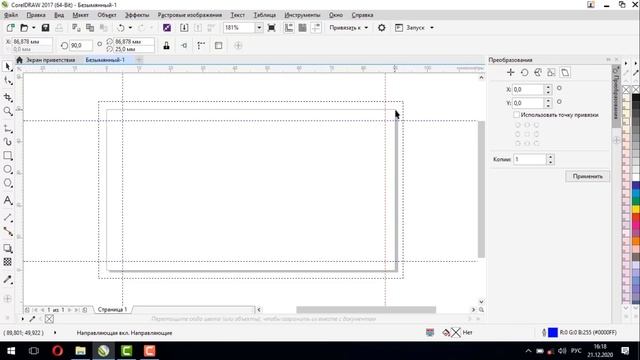The image size is (640, 360).
Task: Click the full-screen preview icon
Action: [271, 28]
